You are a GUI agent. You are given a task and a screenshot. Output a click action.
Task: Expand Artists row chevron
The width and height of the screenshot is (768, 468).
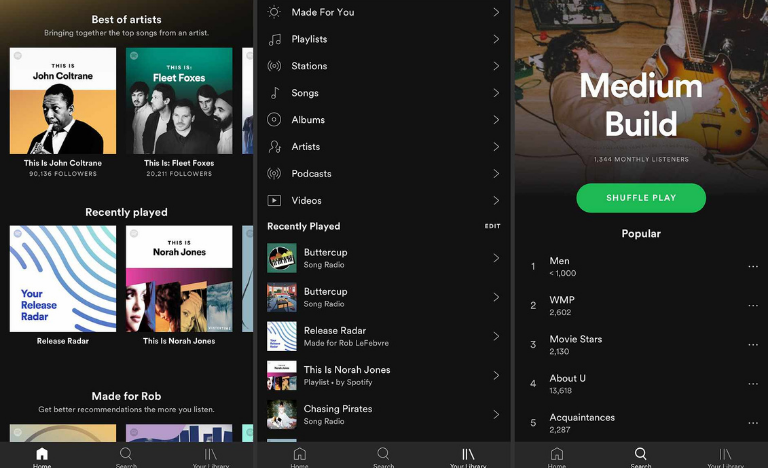click(x=496, y=147)
